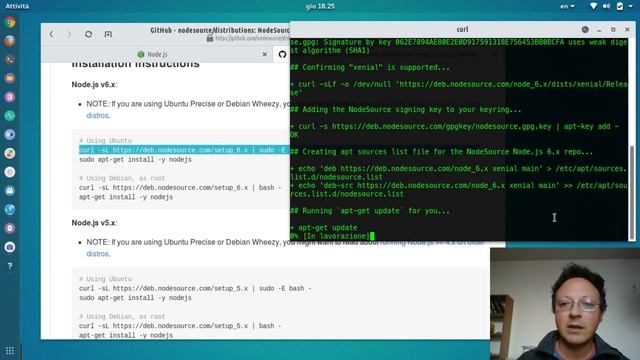Open the orange Files icon in dock

click(x=10, y=78)
